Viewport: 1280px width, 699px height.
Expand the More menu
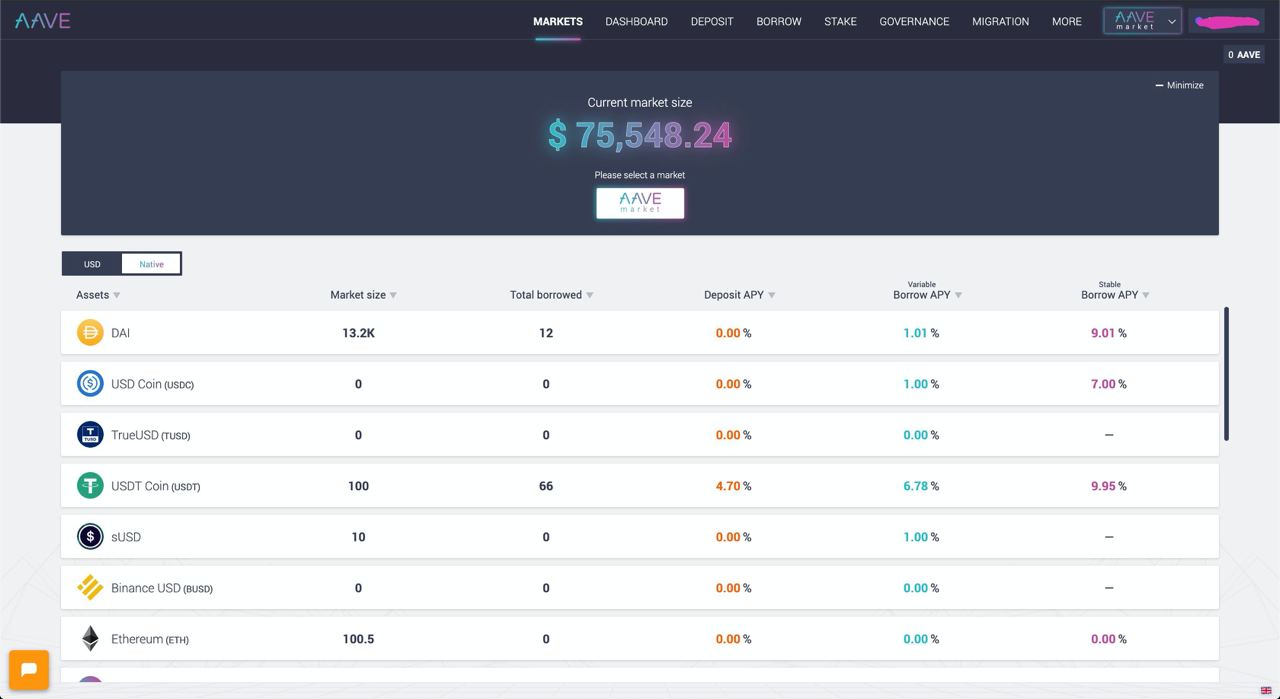[1067, 21]
